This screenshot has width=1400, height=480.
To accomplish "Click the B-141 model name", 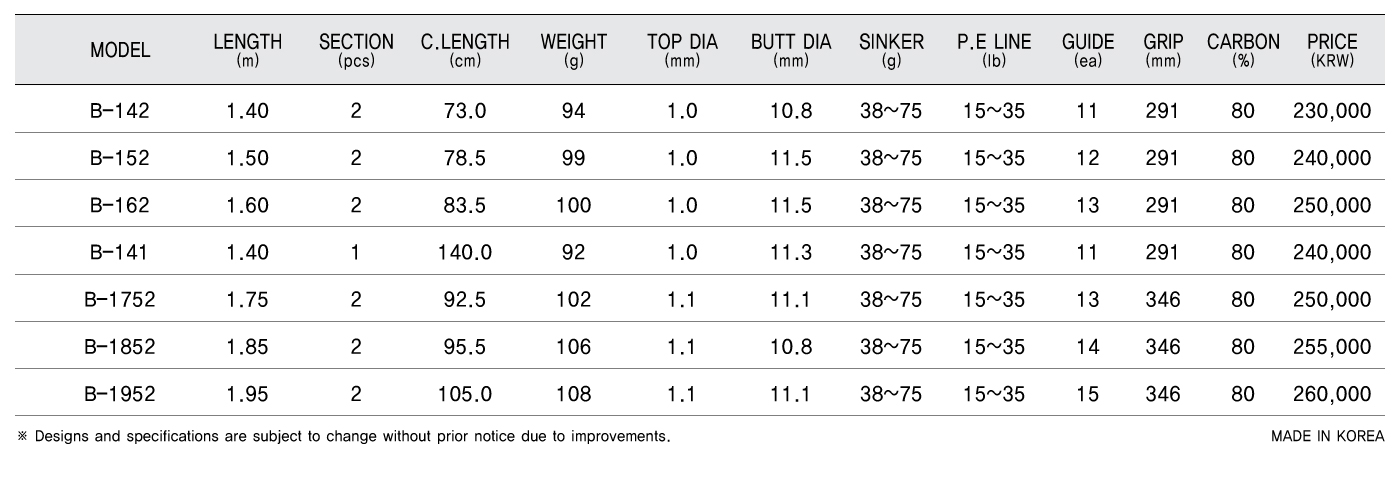I will point(120,253).
